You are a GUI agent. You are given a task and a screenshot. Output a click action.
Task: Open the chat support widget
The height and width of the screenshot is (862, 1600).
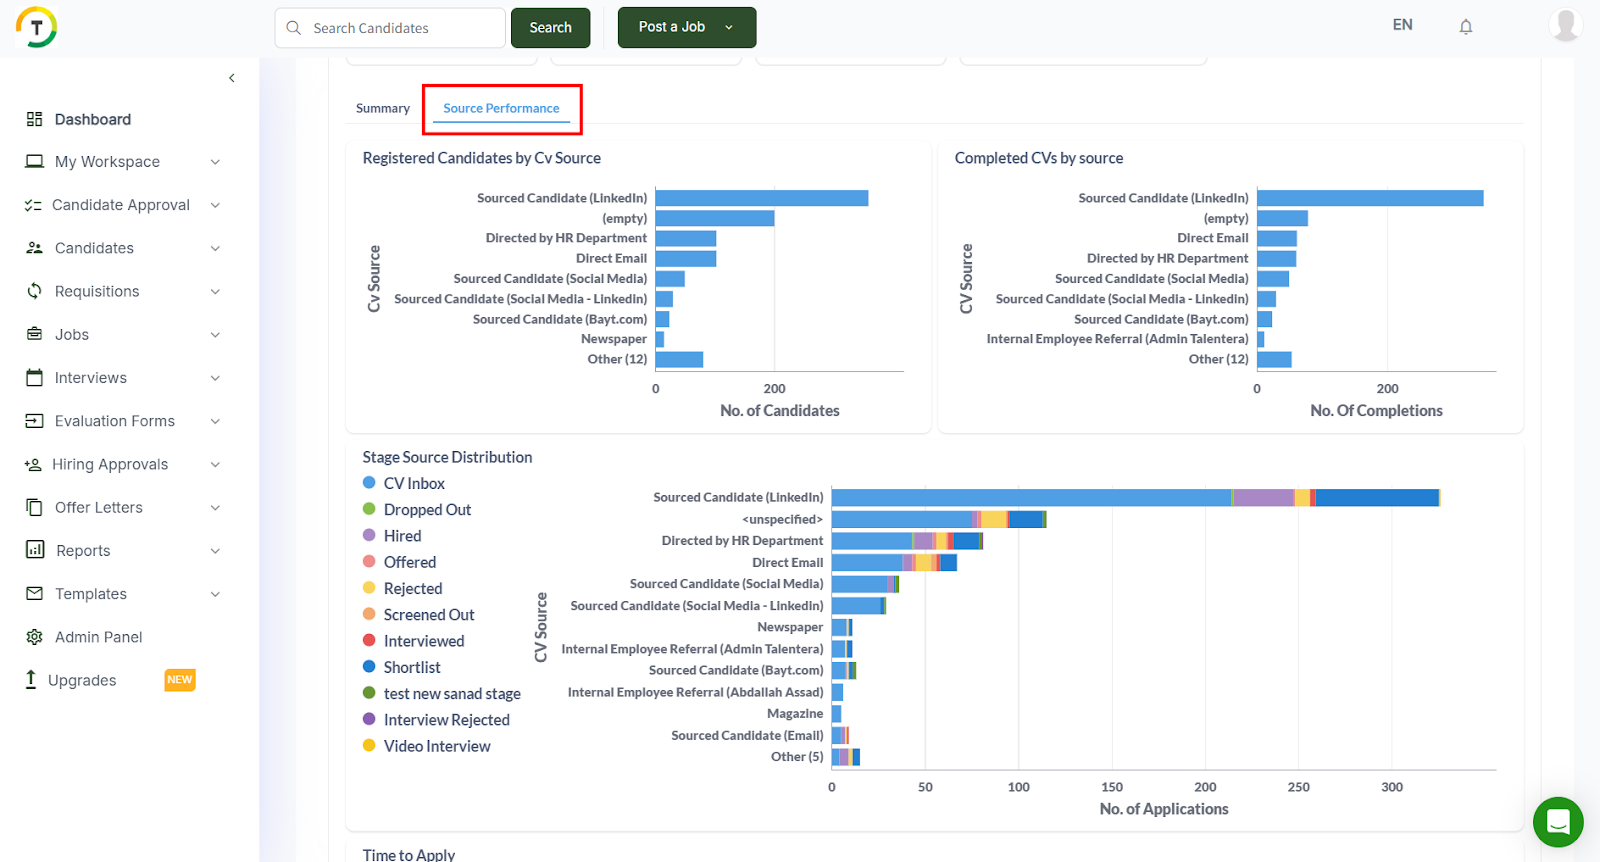[1557, 822]
